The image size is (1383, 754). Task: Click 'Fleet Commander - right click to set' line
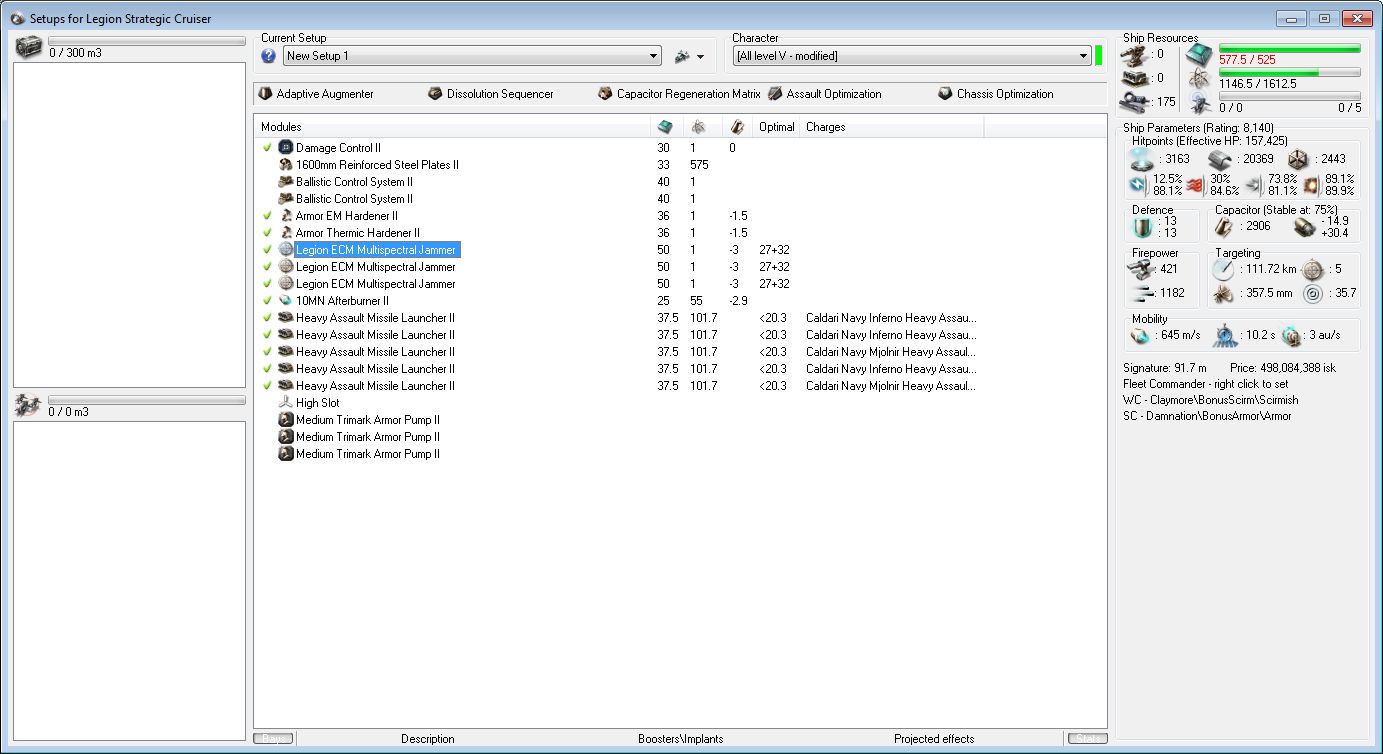(1207, 384)
